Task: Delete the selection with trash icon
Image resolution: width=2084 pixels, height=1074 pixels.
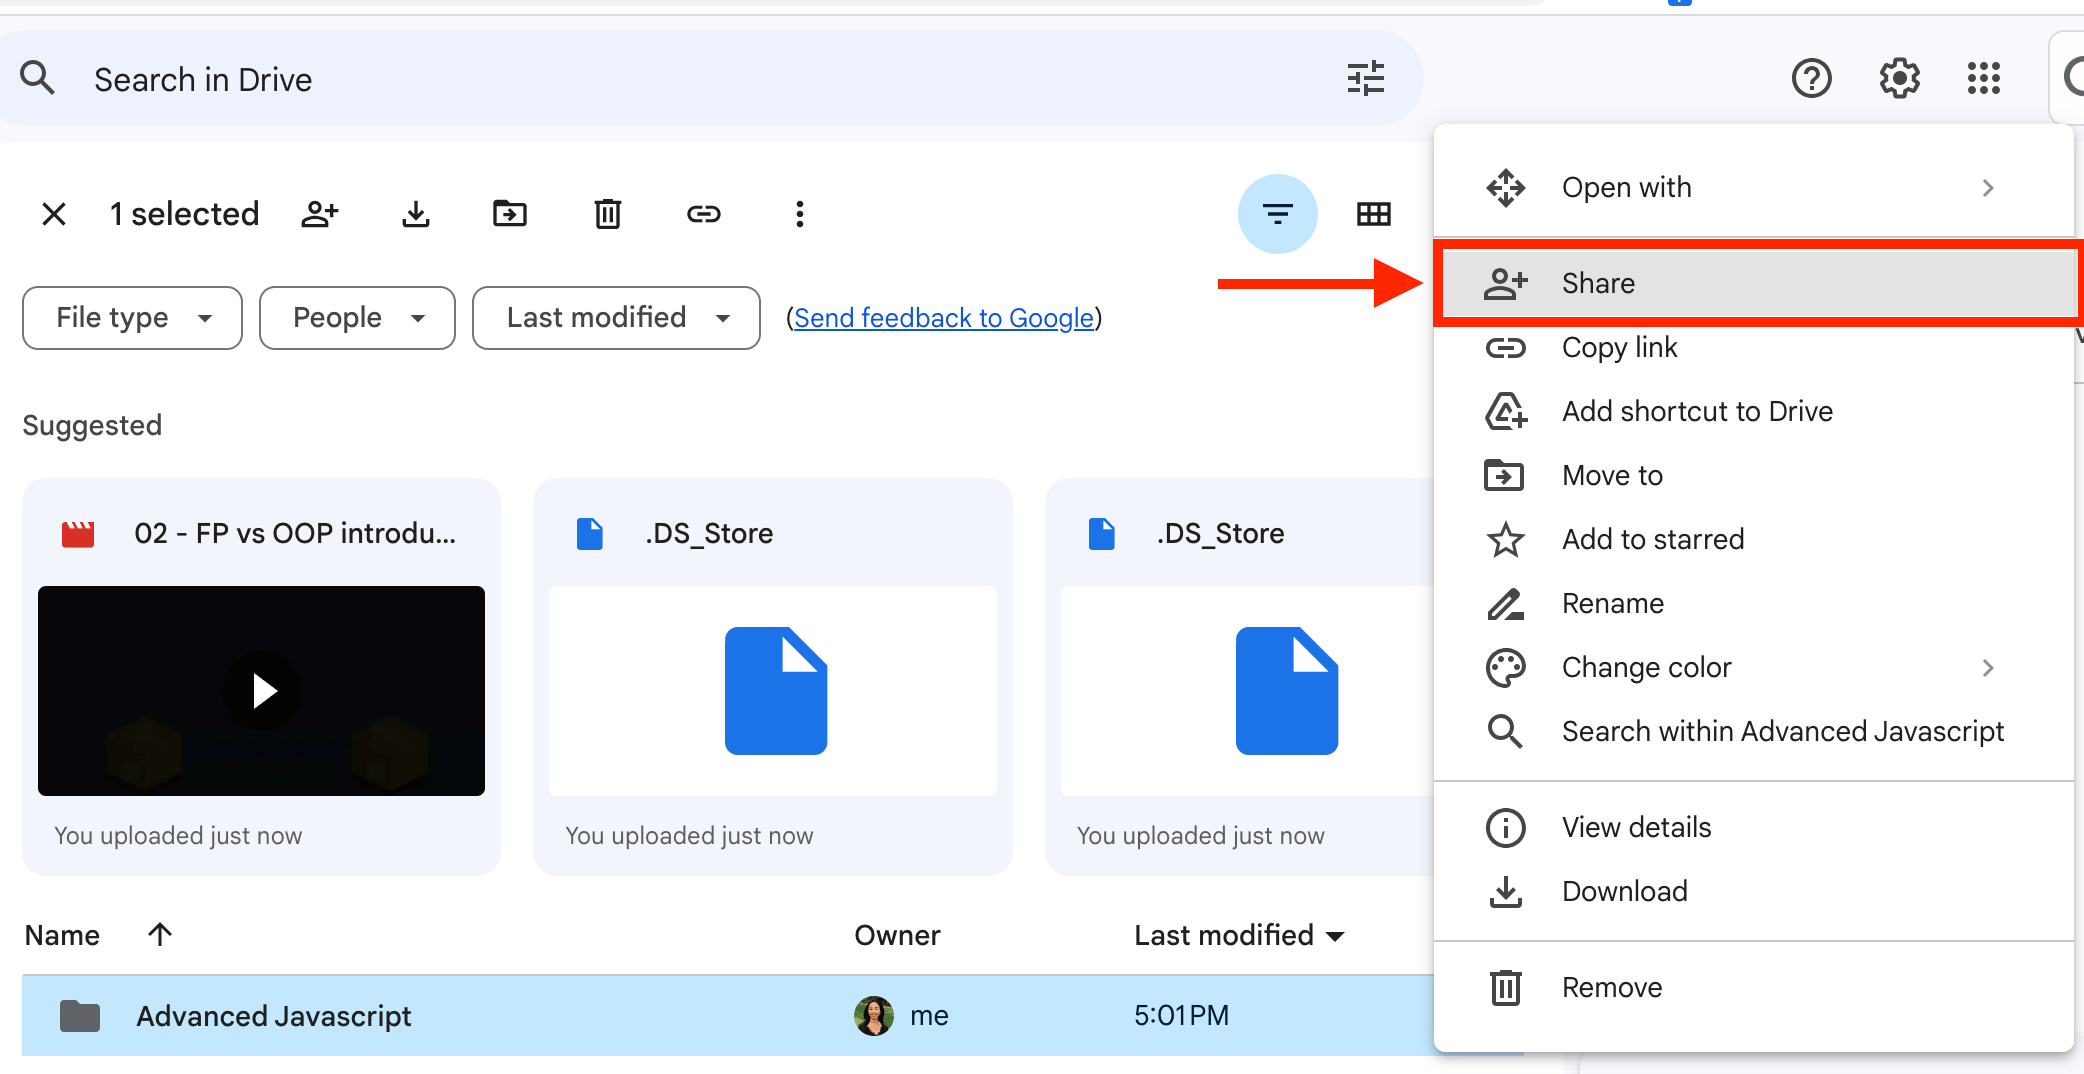Action: pyautogui.click(x=607, y=213)
